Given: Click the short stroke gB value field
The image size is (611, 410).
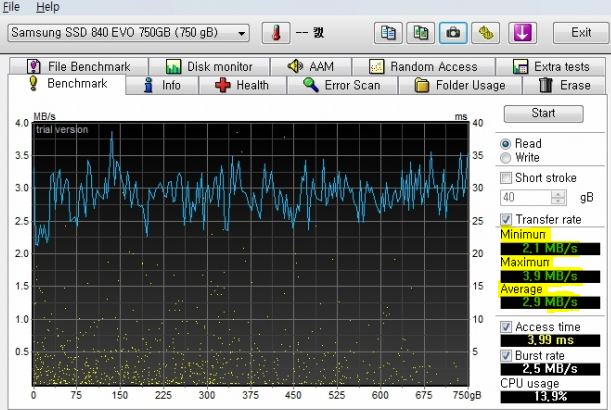Looking at the screenshot, I should coord(526,197).
